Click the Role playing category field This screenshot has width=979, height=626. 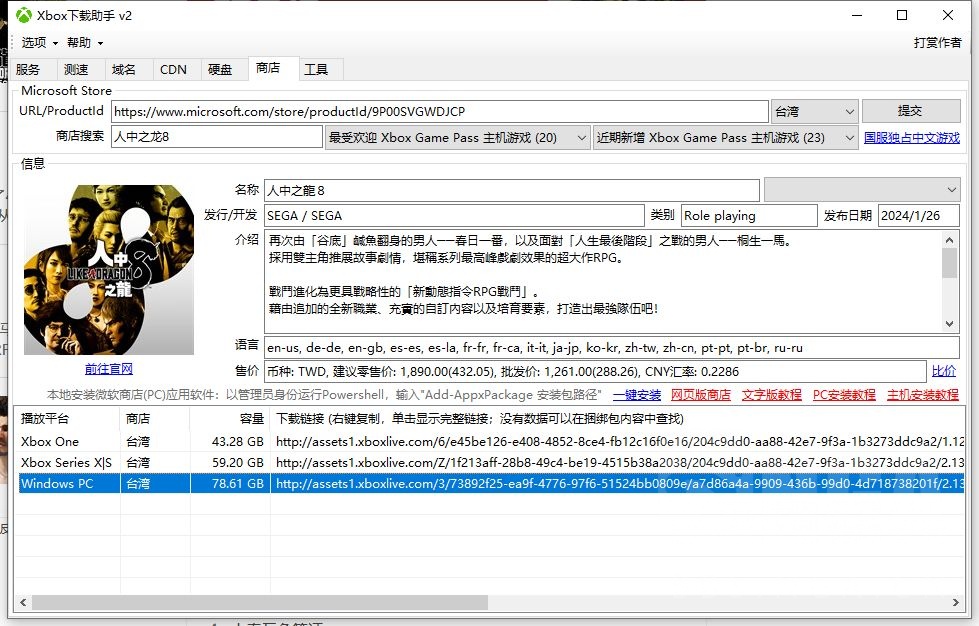pyautogui.click(x=749, y=215)
